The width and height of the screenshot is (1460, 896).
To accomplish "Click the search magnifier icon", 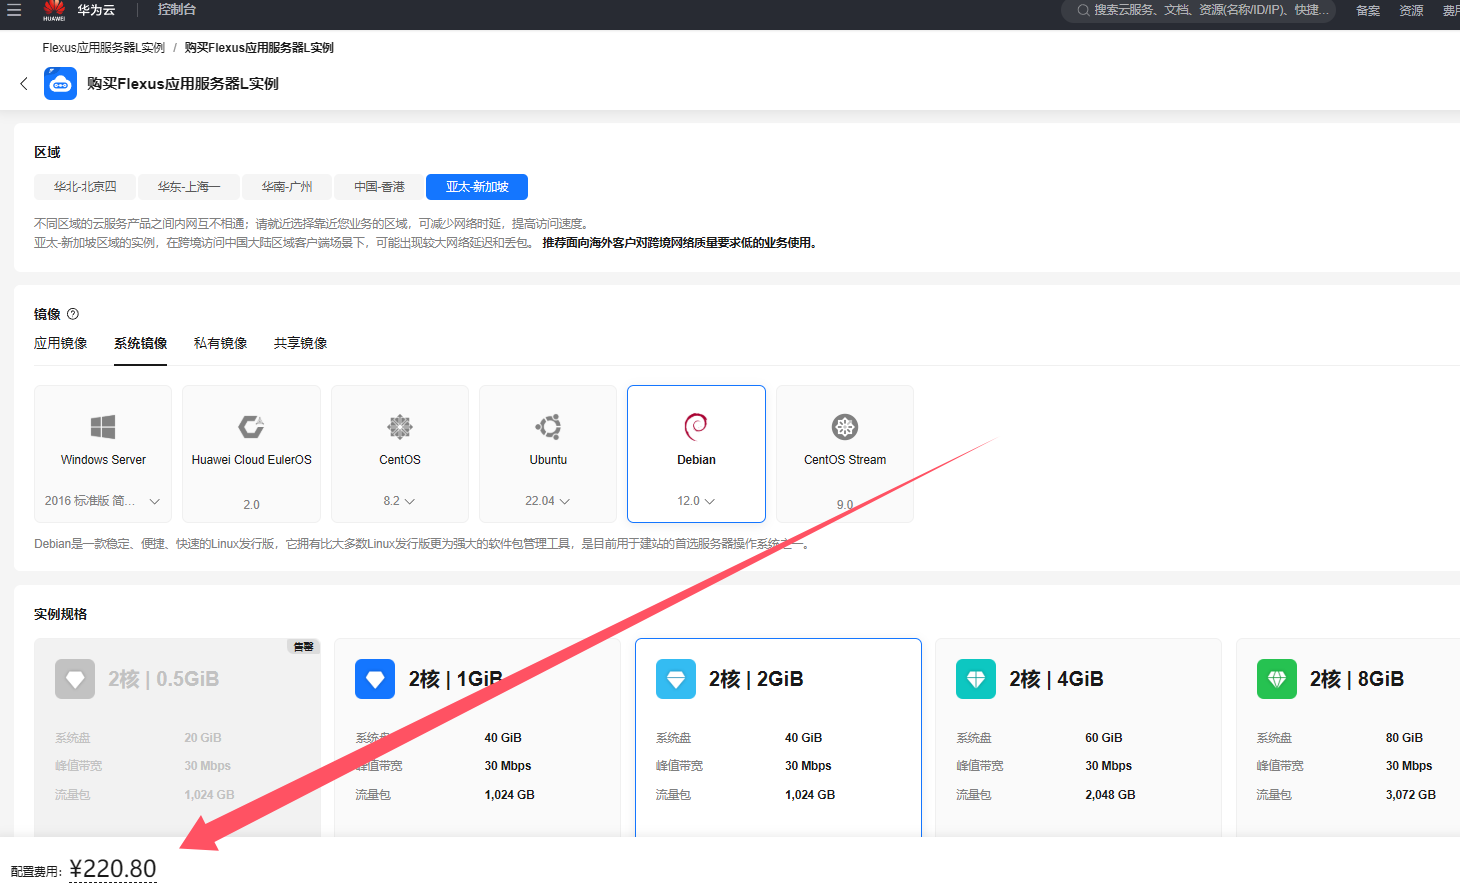I will point(1083,10).
